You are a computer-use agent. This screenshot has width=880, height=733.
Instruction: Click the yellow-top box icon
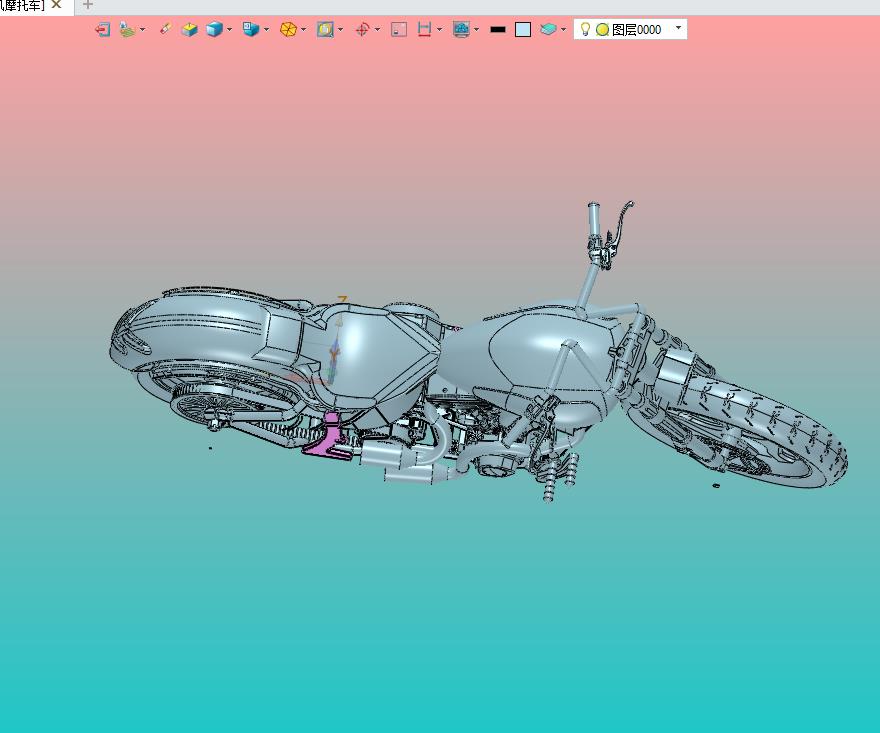pos(190,29)
